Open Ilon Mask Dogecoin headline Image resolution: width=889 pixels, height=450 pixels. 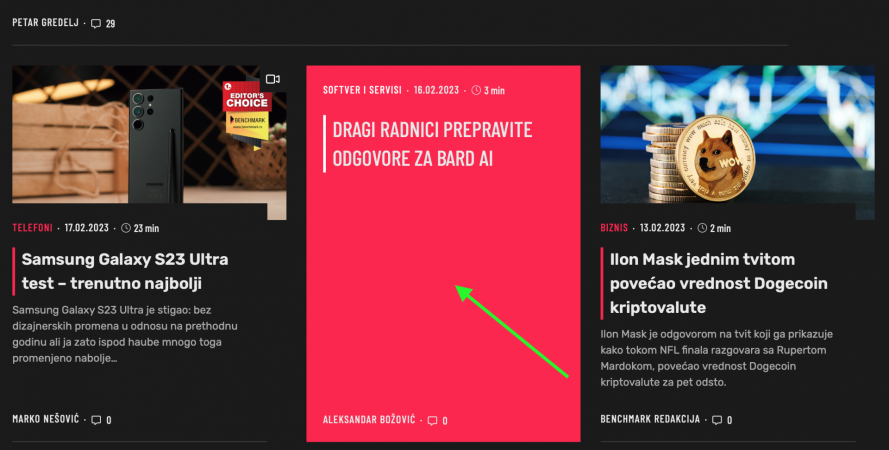tap(718, 283)
